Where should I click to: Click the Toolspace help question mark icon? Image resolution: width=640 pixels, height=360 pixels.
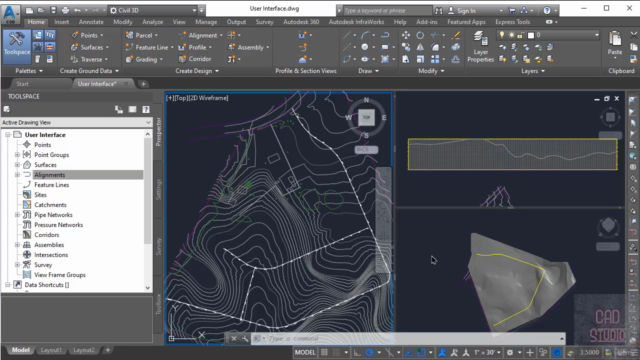pyautogui.click(x=146, y=109)
